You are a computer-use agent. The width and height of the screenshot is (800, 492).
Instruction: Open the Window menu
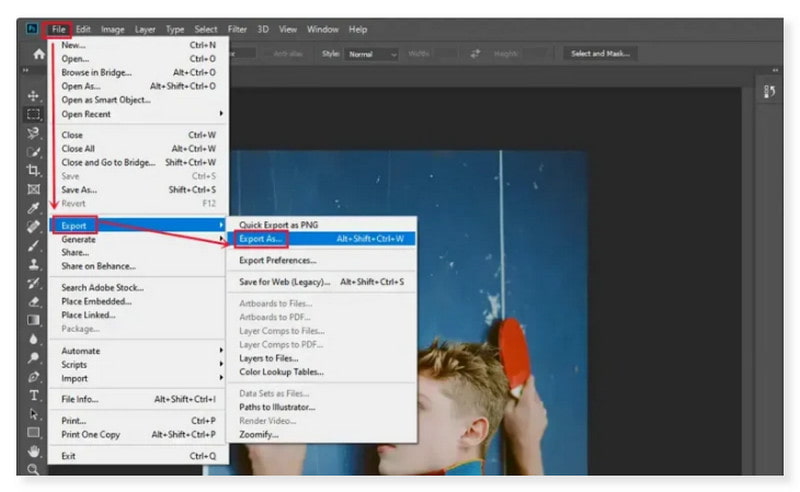[x=322, y=29]
